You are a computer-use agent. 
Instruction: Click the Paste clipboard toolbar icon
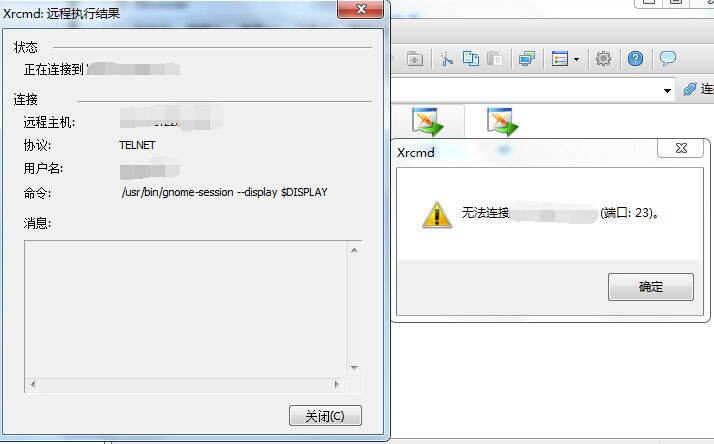tap(495, 59)
